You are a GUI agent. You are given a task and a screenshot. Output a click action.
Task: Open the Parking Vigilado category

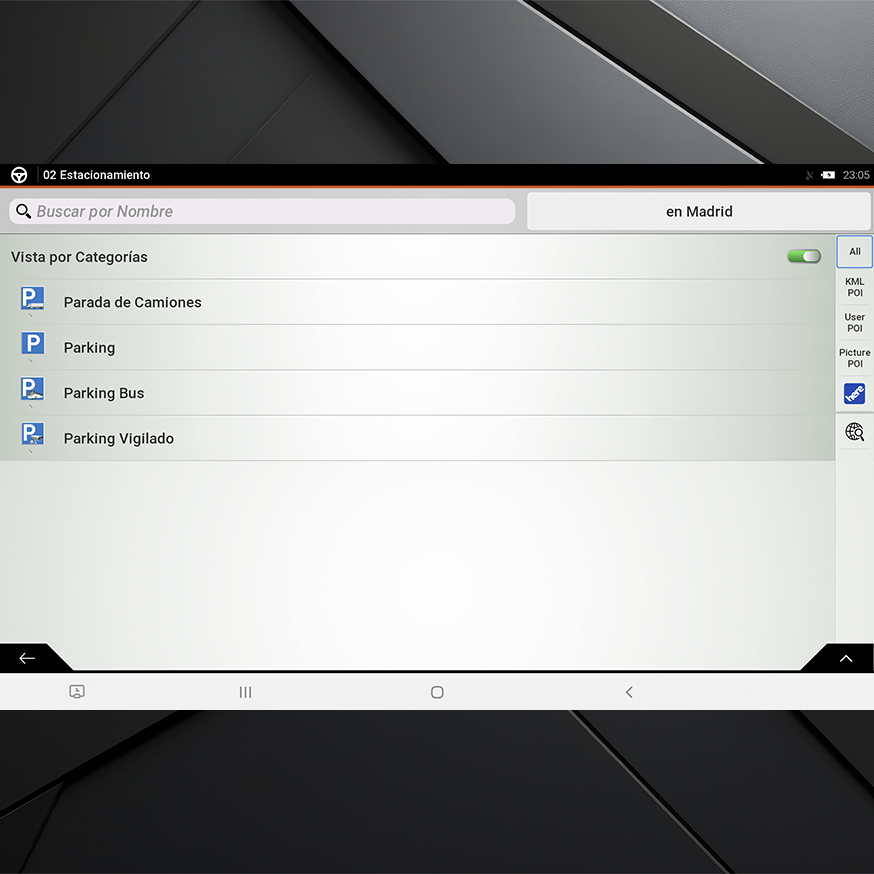[x=119, y=439]
